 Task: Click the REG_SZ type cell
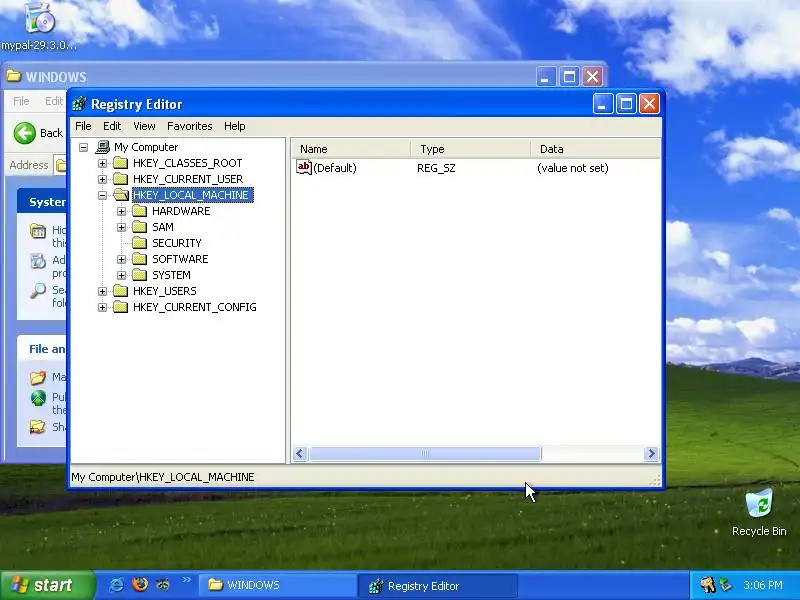436,168
